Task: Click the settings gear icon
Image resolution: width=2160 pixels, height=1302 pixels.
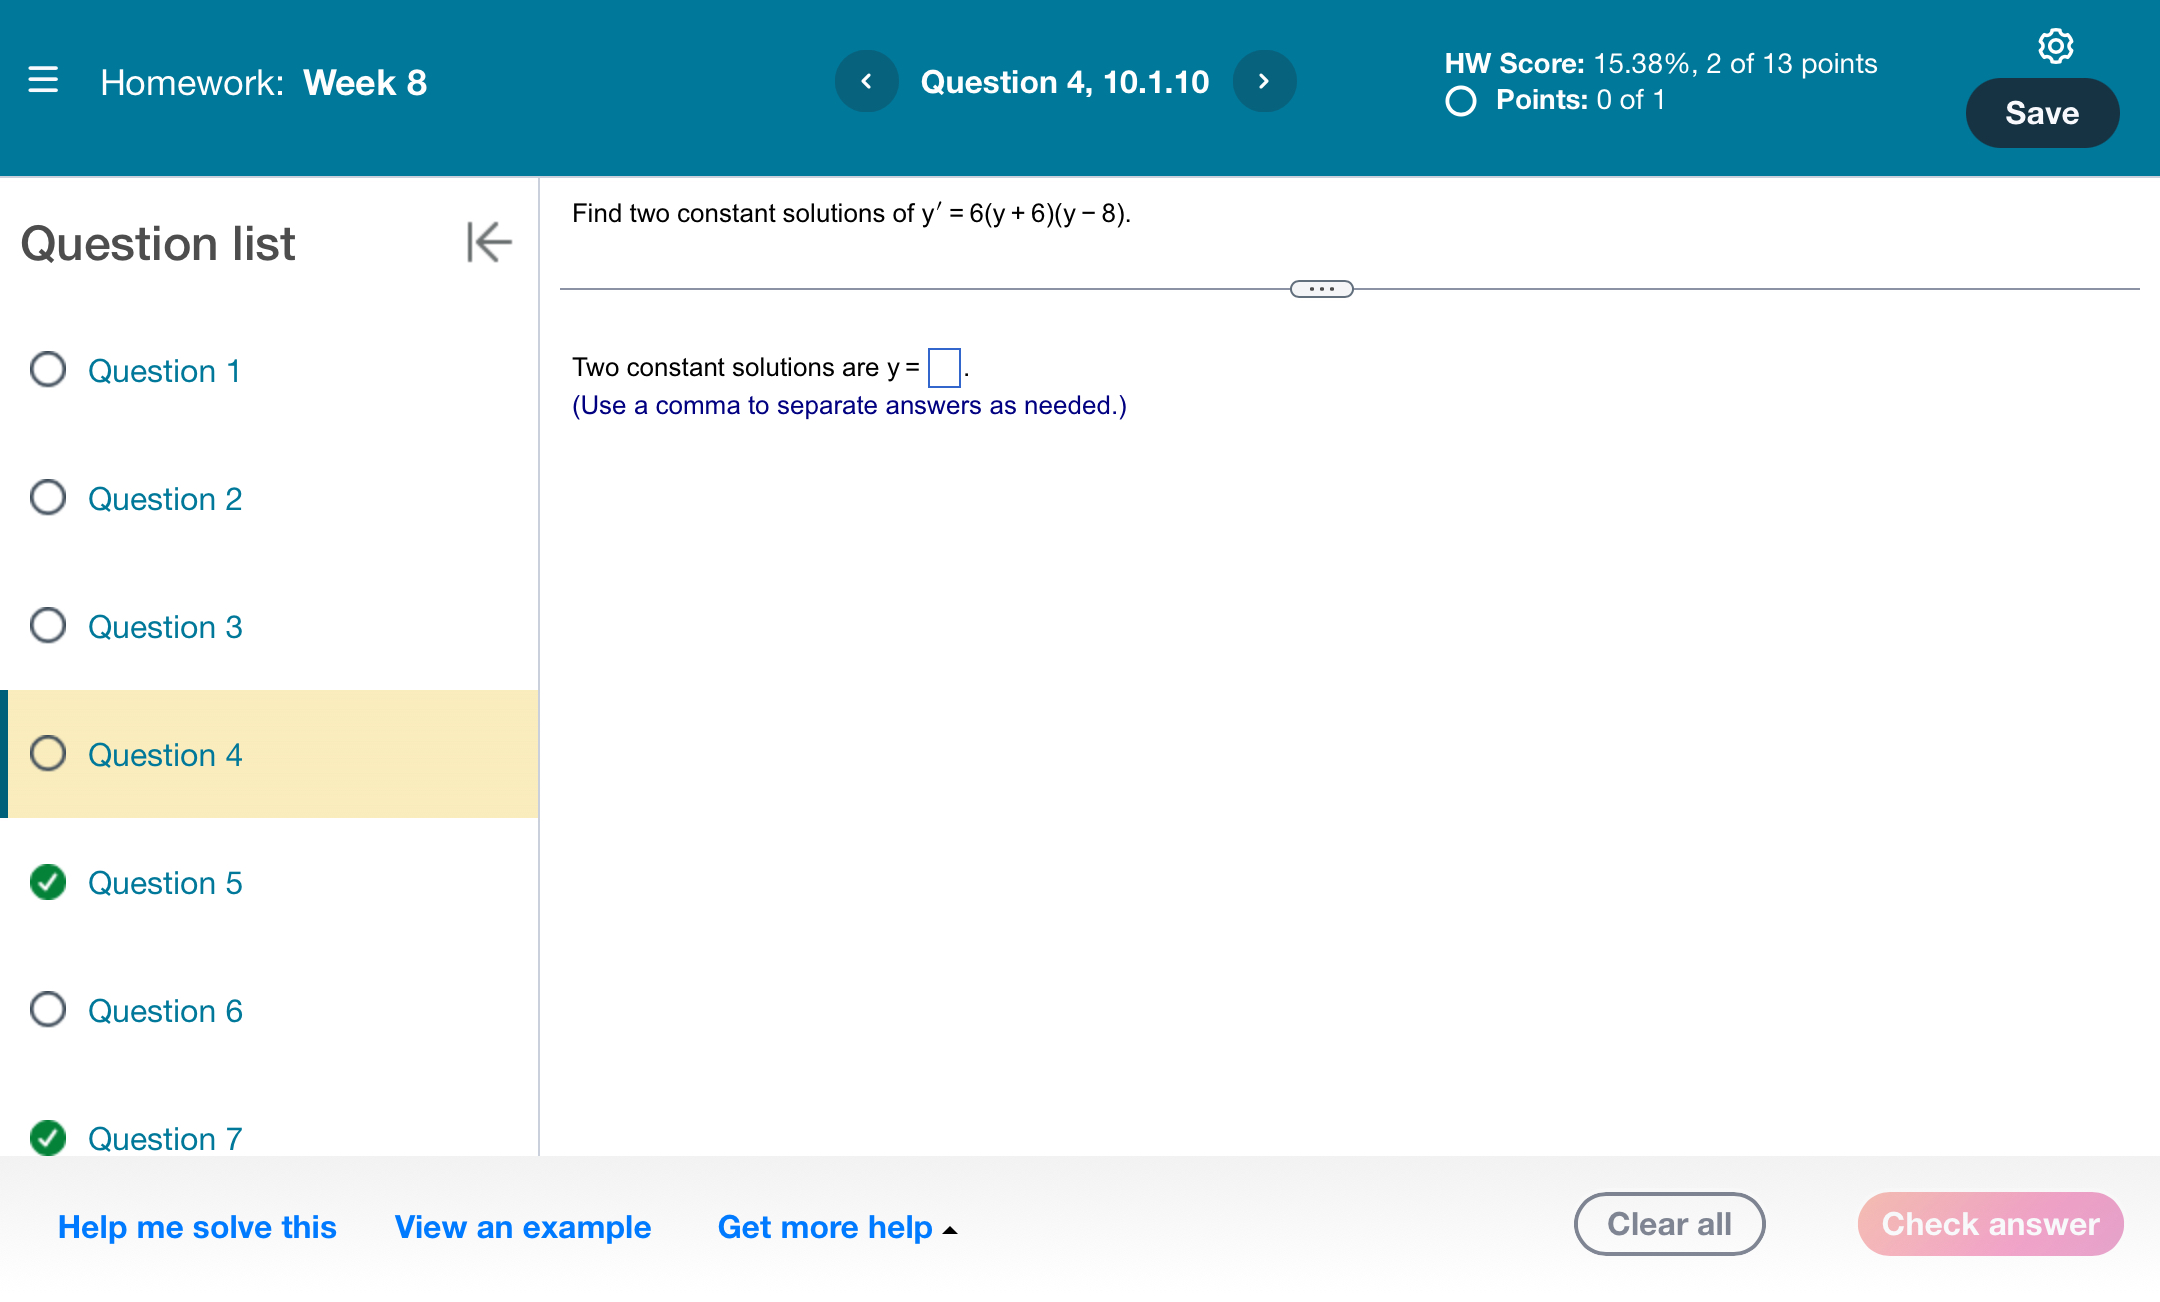Action: 2055,45
